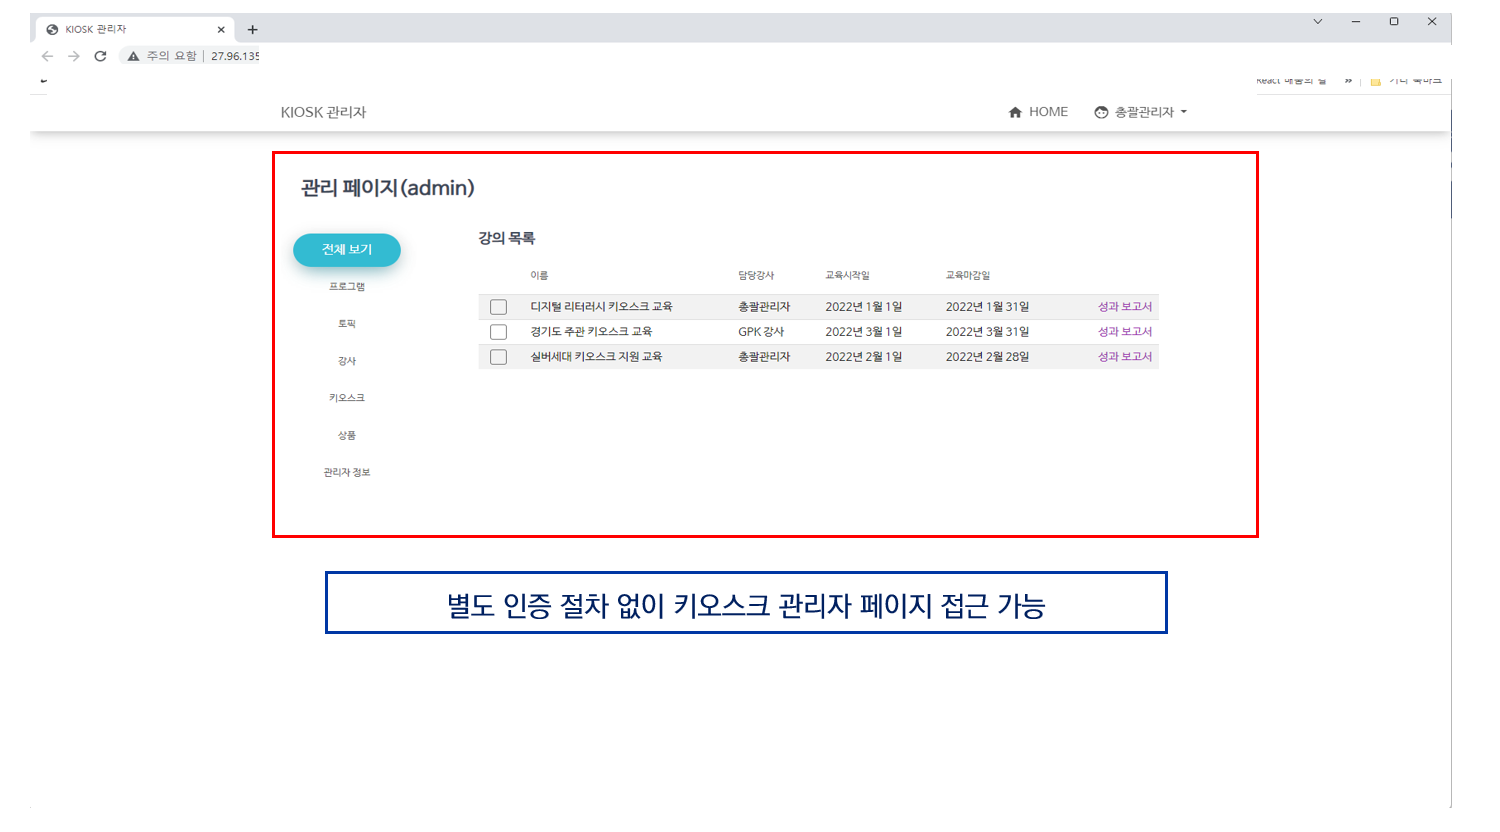Open the 토픽 sidebar menu
Viewport: 1500px width, 832px height.
347,324
